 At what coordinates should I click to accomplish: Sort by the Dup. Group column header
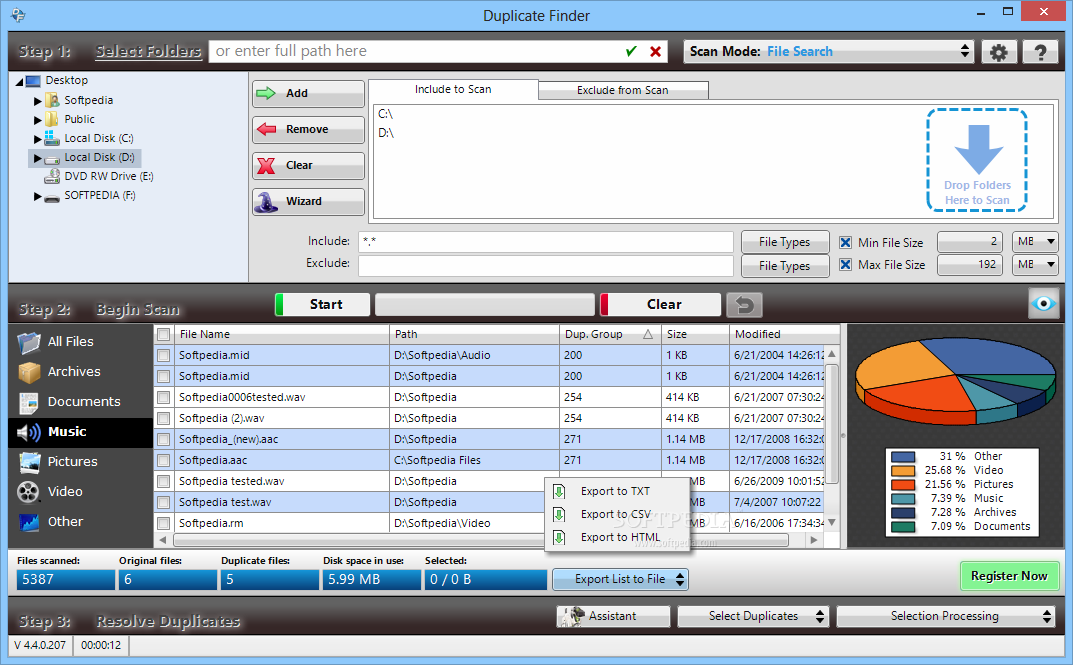pyautogui.click(x=609, y=334)
